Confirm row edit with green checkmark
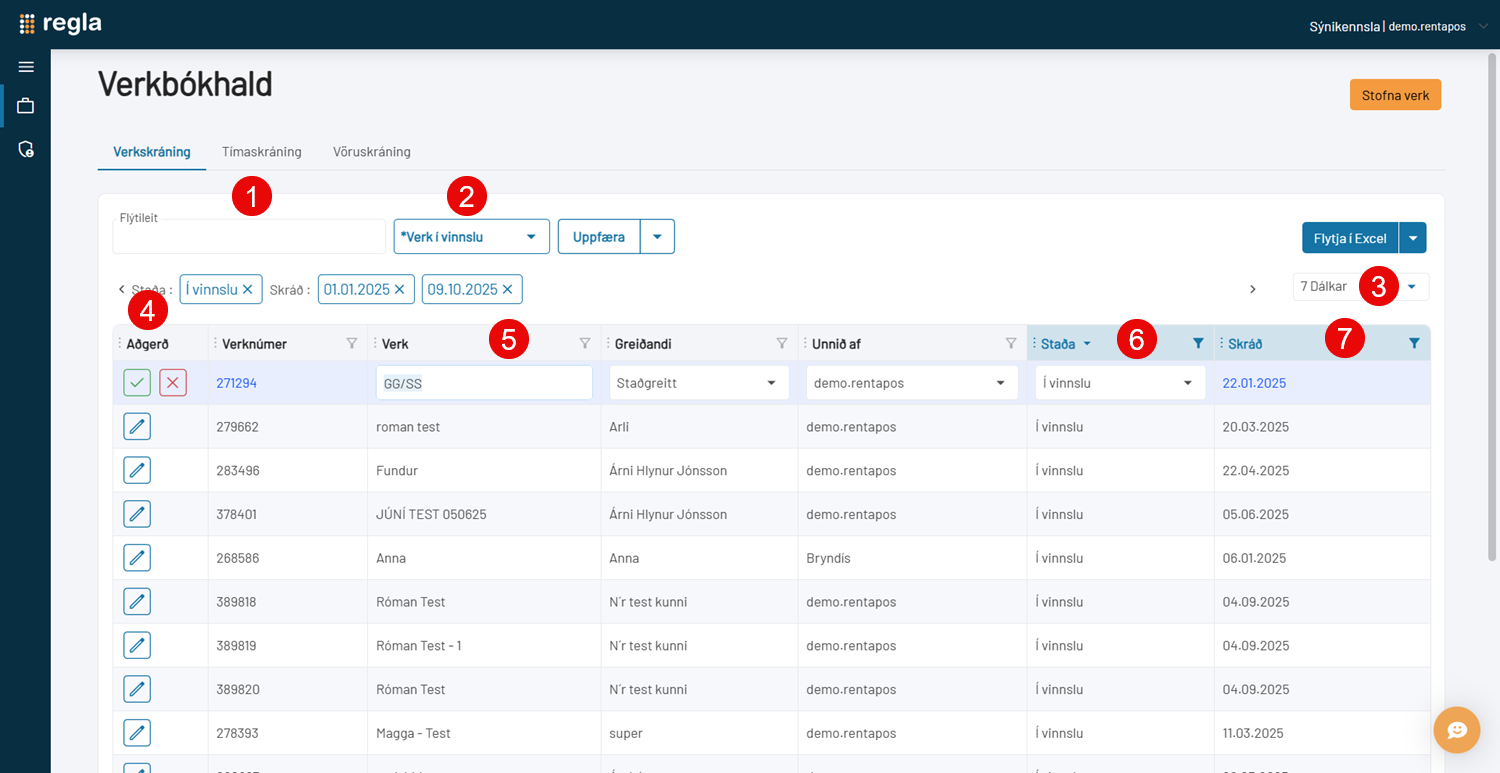Screen dimensions: 1500x773 137,383
